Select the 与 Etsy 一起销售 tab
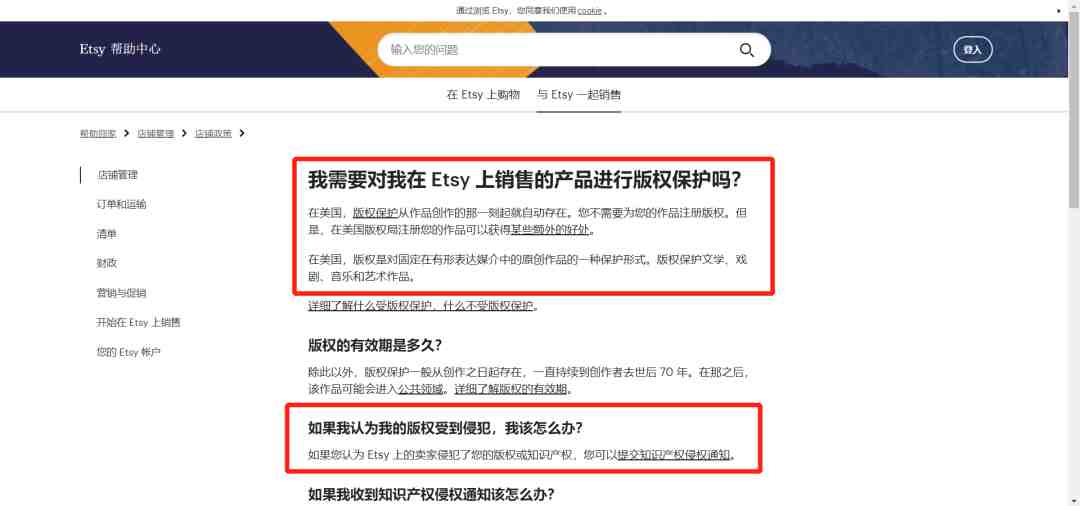1080x506 pixels. pos(579,95)
